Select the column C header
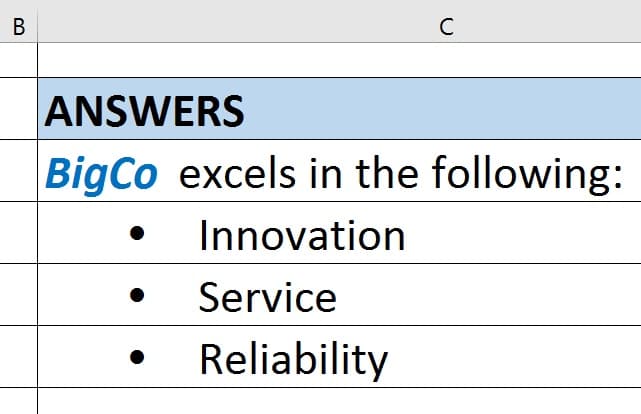 pos(339,21)
